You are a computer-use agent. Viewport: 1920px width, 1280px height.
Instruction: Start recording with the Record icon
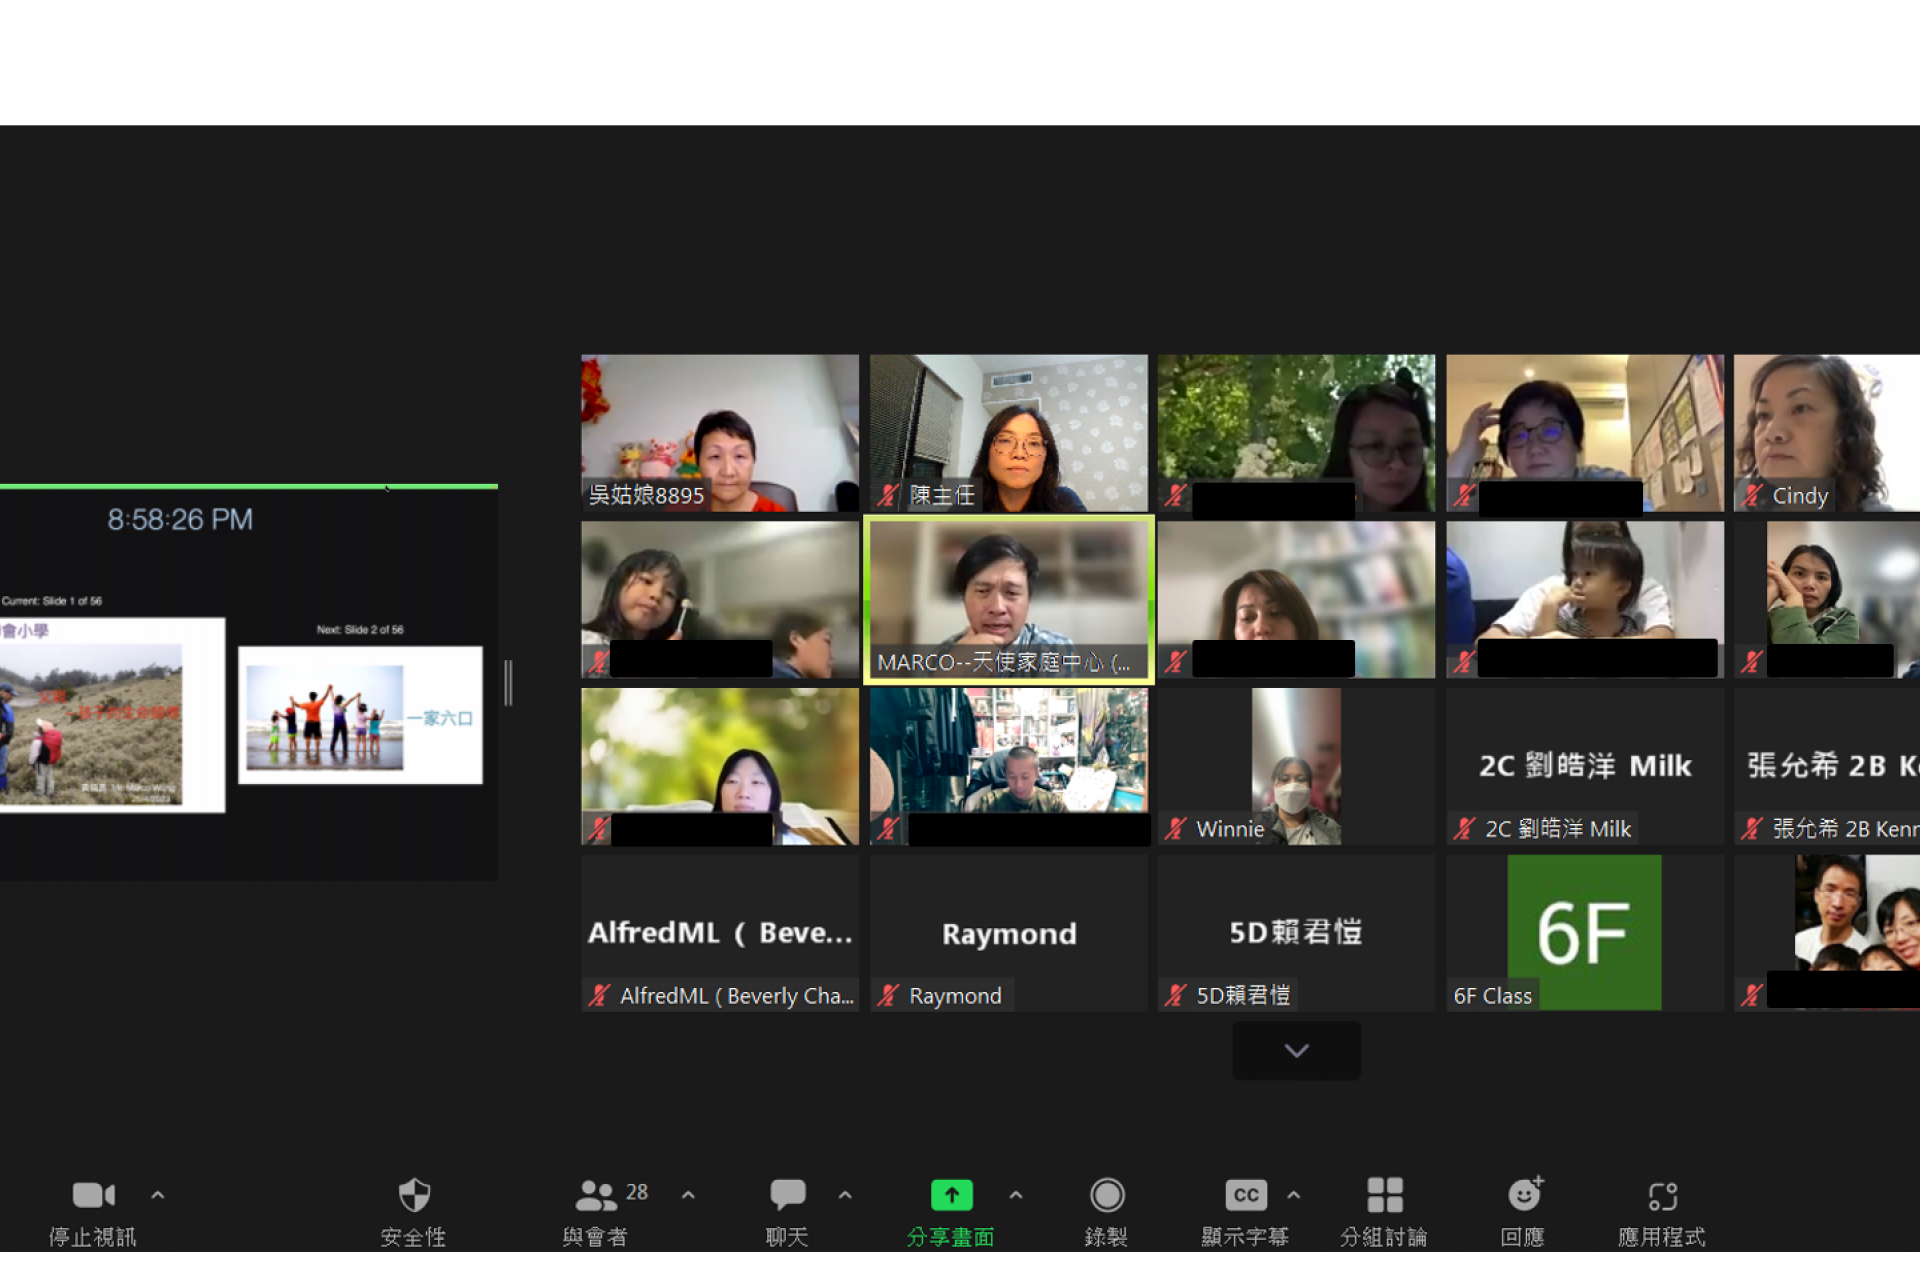1107,1194
